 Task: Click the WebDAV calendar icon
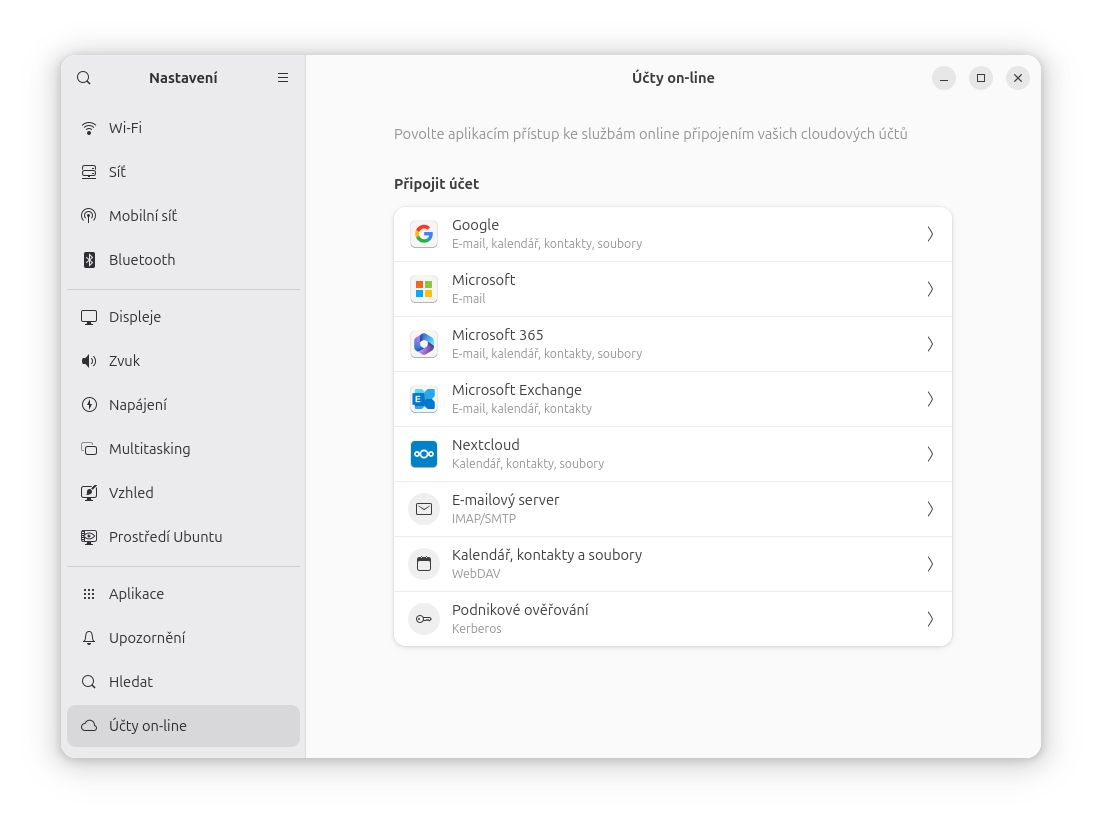point(424,564)
